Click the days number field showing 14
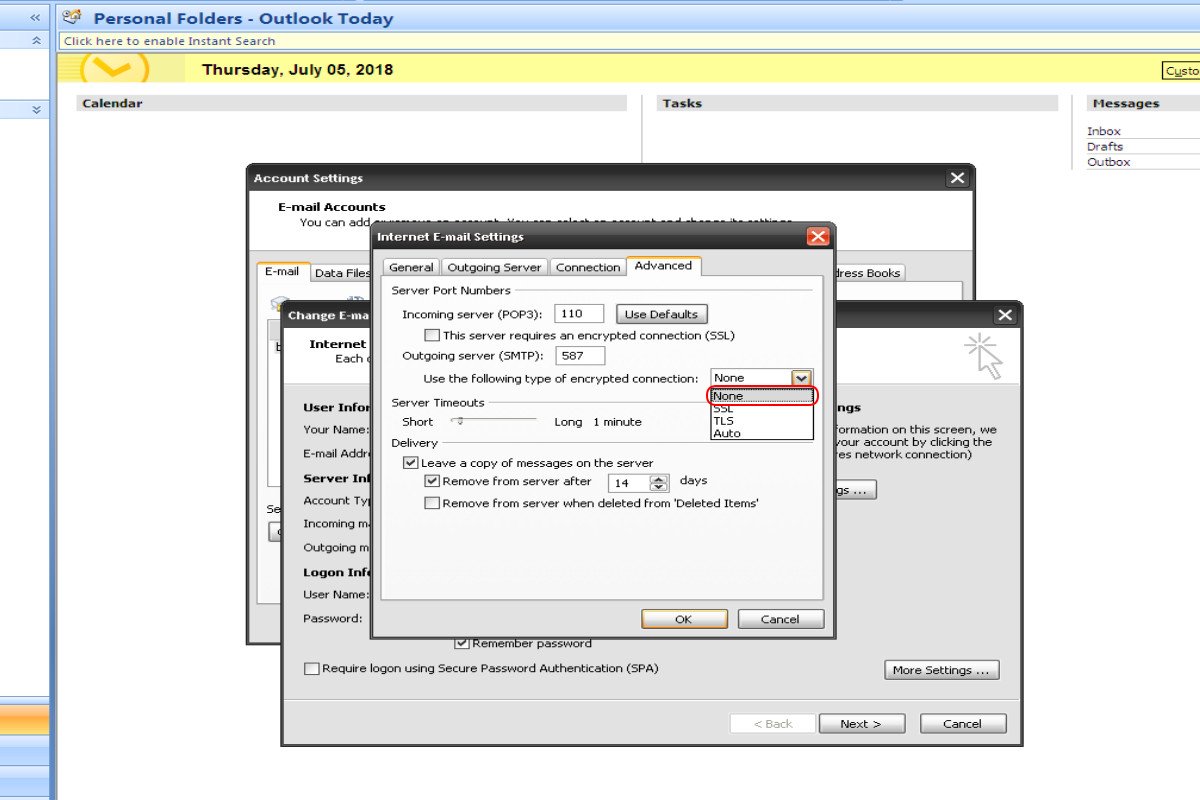1200x800 pixels. point(629,483)
